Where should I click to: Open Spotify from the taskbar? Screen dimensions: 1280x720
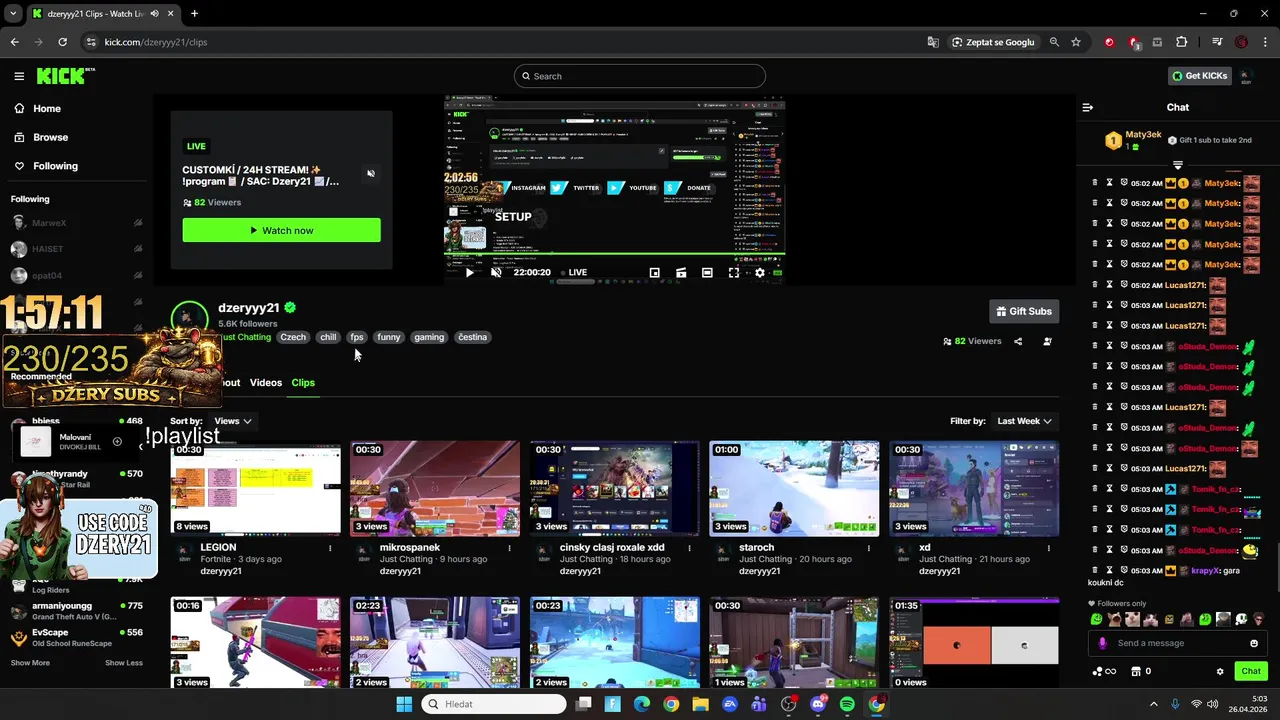coord(847,704)
